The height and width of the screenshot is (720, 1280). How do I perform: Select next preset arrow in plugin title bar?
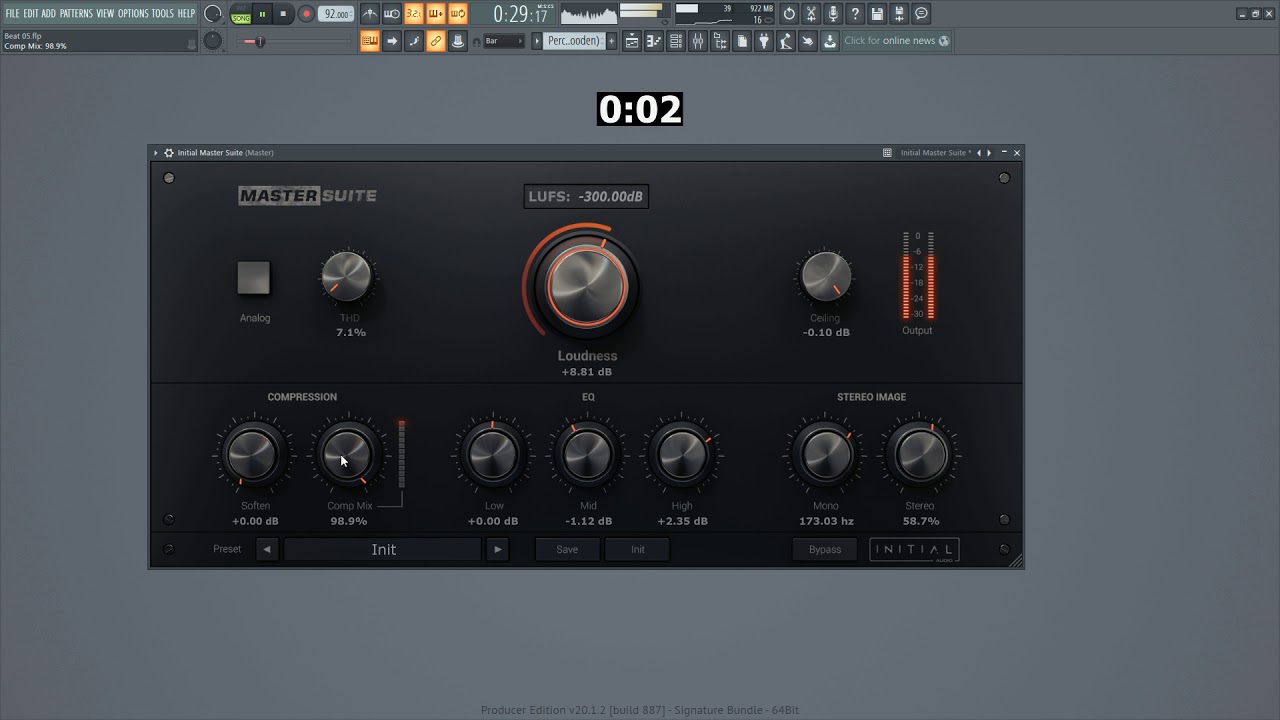click(989, 153)
